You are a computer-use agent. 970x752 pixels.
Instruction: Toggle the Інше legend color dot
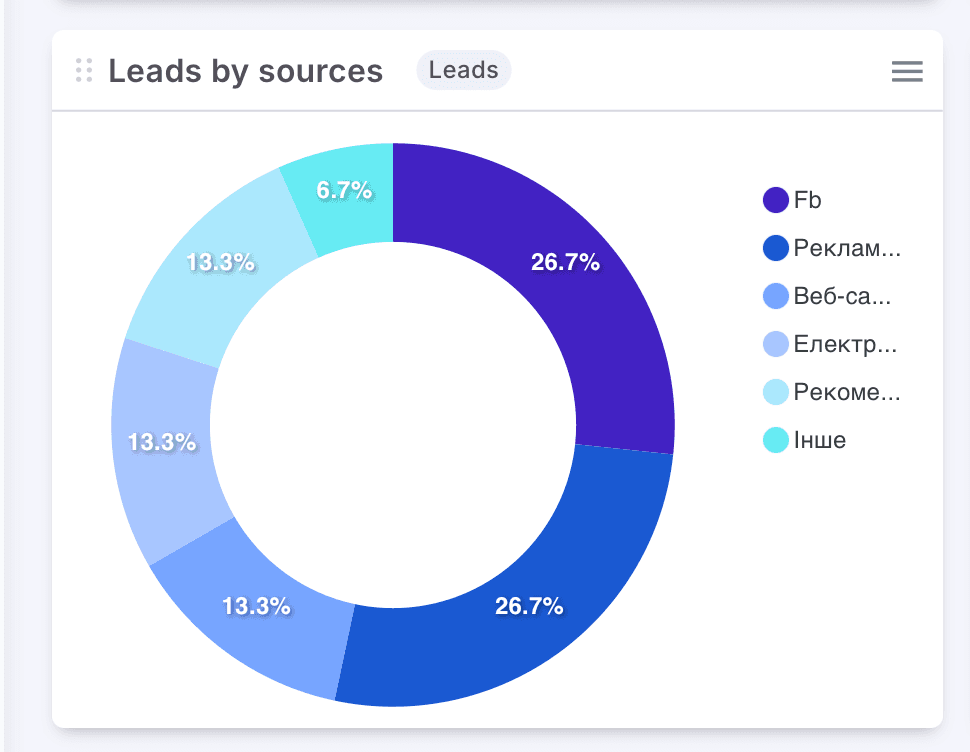pos(776,440)
